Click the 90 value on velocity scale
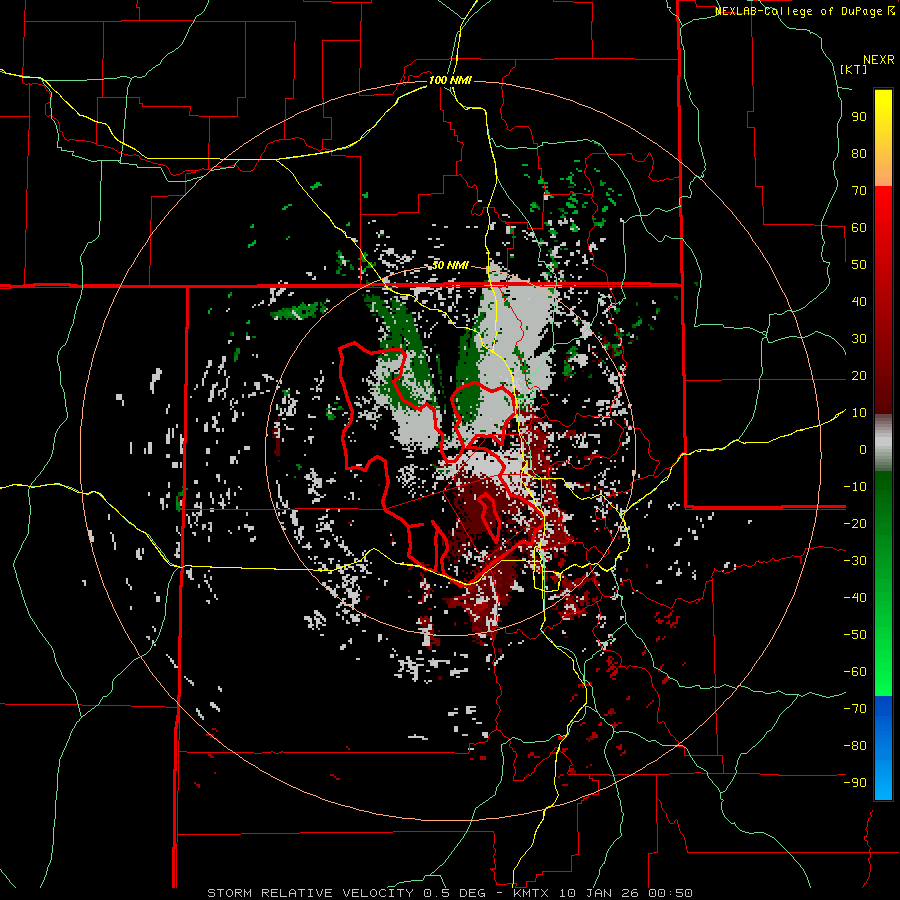The width and height of the screenshot is (900, 900). 859,117
